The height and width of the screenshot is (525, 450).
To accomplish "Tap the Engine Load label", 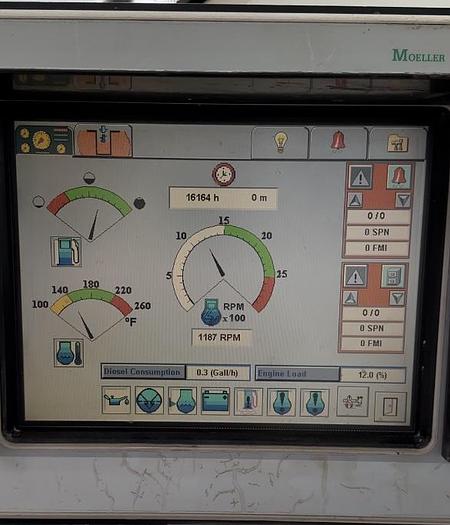I will point(297,374).
